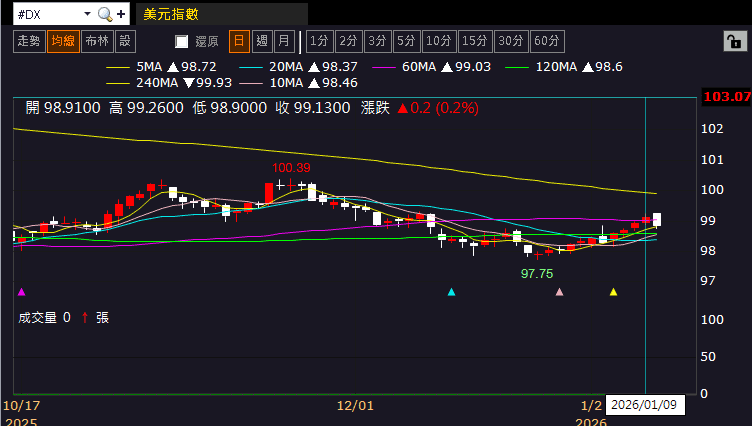Screen dimensions: 752x426
Task: Switch to the 60分 interval
Action: 547,41
